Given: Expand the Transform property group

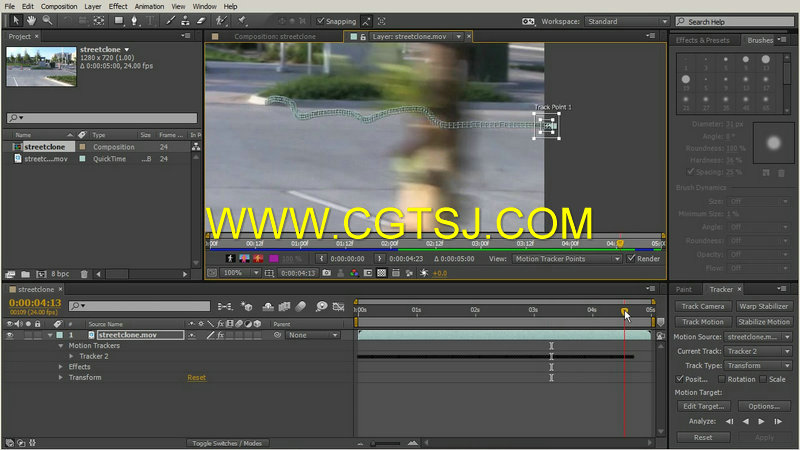Looking at the screenshot, I should coord(61,378).
